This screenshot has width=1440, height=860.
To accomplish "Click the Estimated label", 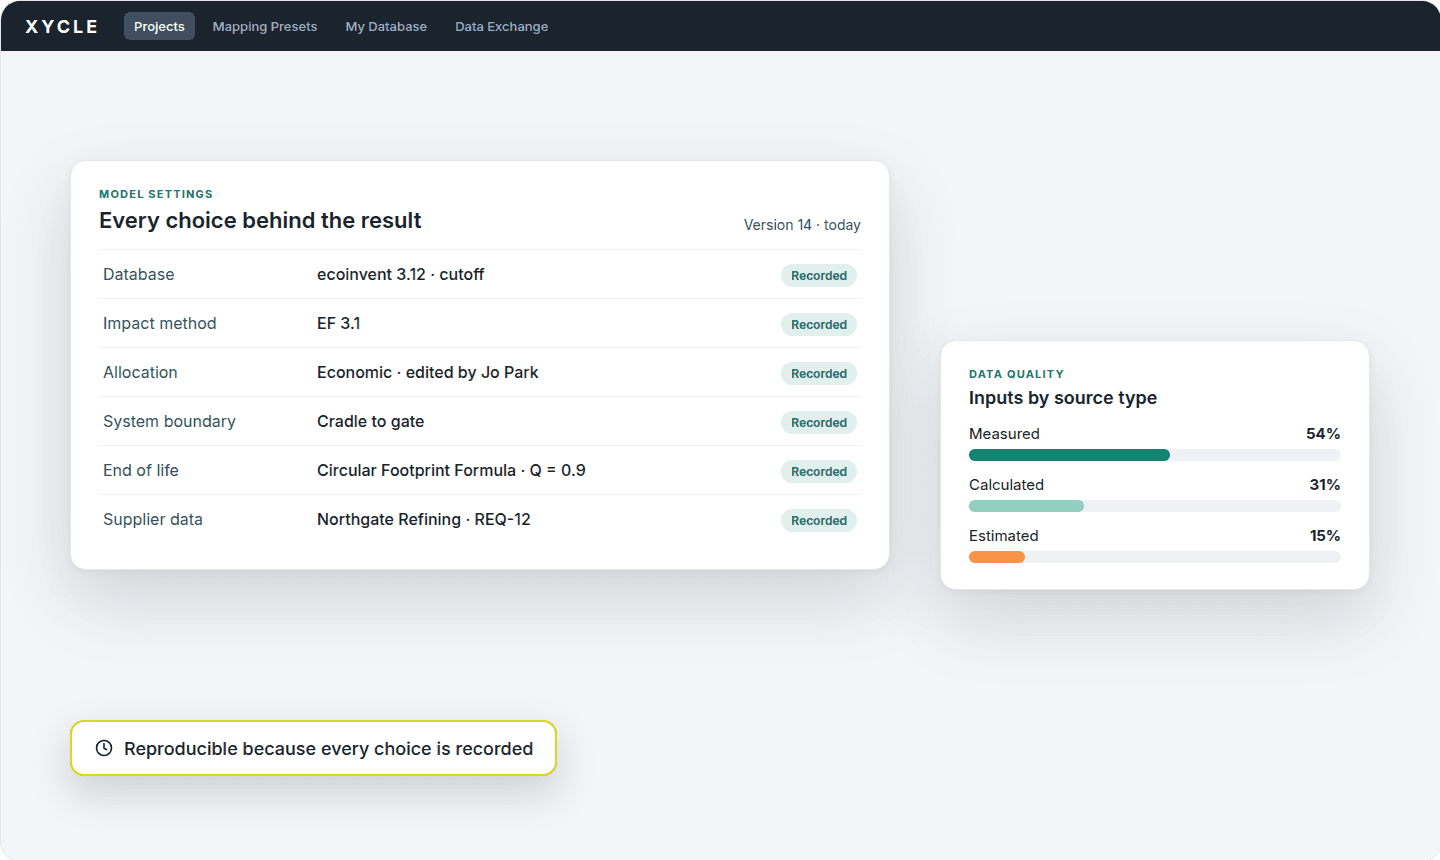I will coord(1004,536).
